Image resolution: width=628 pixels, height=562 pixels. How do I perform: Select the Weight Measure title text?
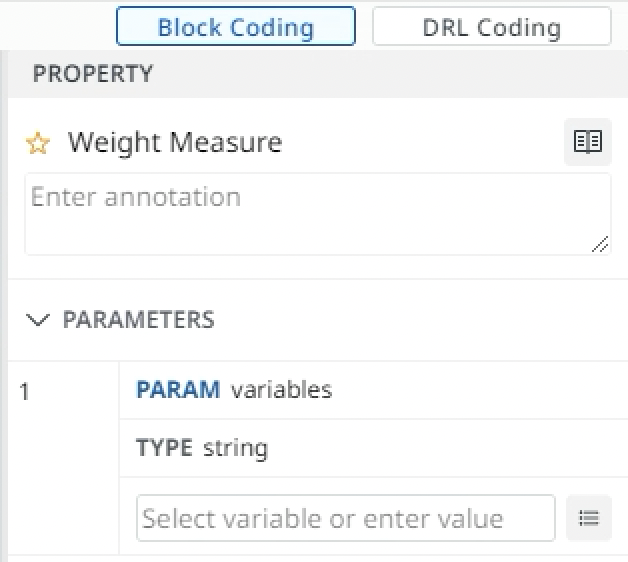pyautogui.click(x=175, y=143)
